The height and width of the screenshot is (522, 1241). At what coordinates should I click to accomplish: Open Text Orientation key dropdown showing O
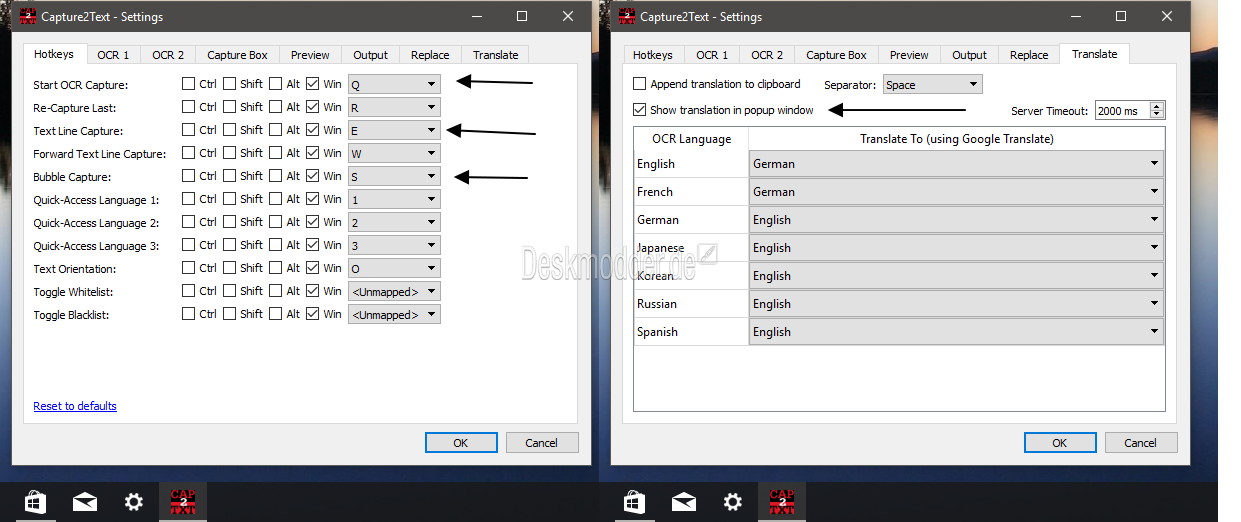394,268
